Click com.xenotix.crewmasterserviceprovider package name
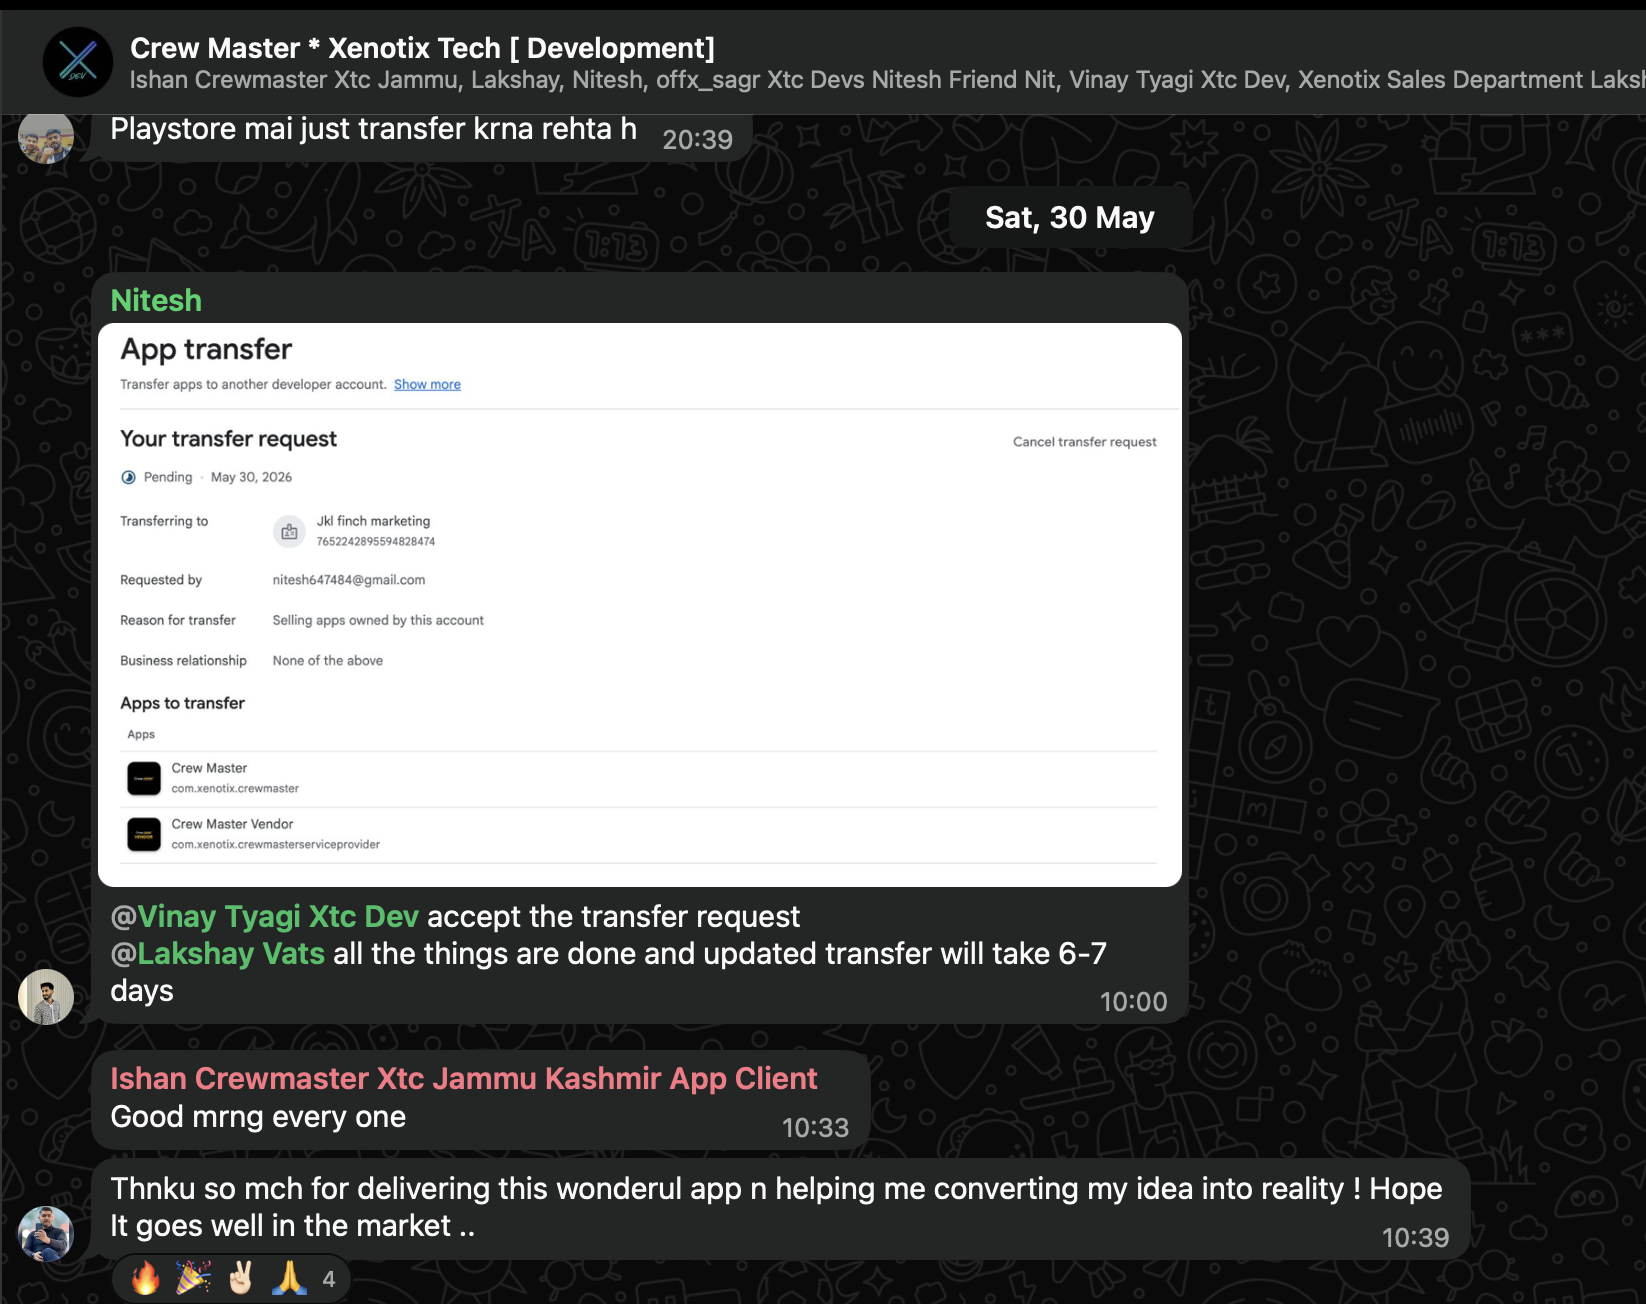This screenshot has height=1304, width=1646. coord(275,844)
